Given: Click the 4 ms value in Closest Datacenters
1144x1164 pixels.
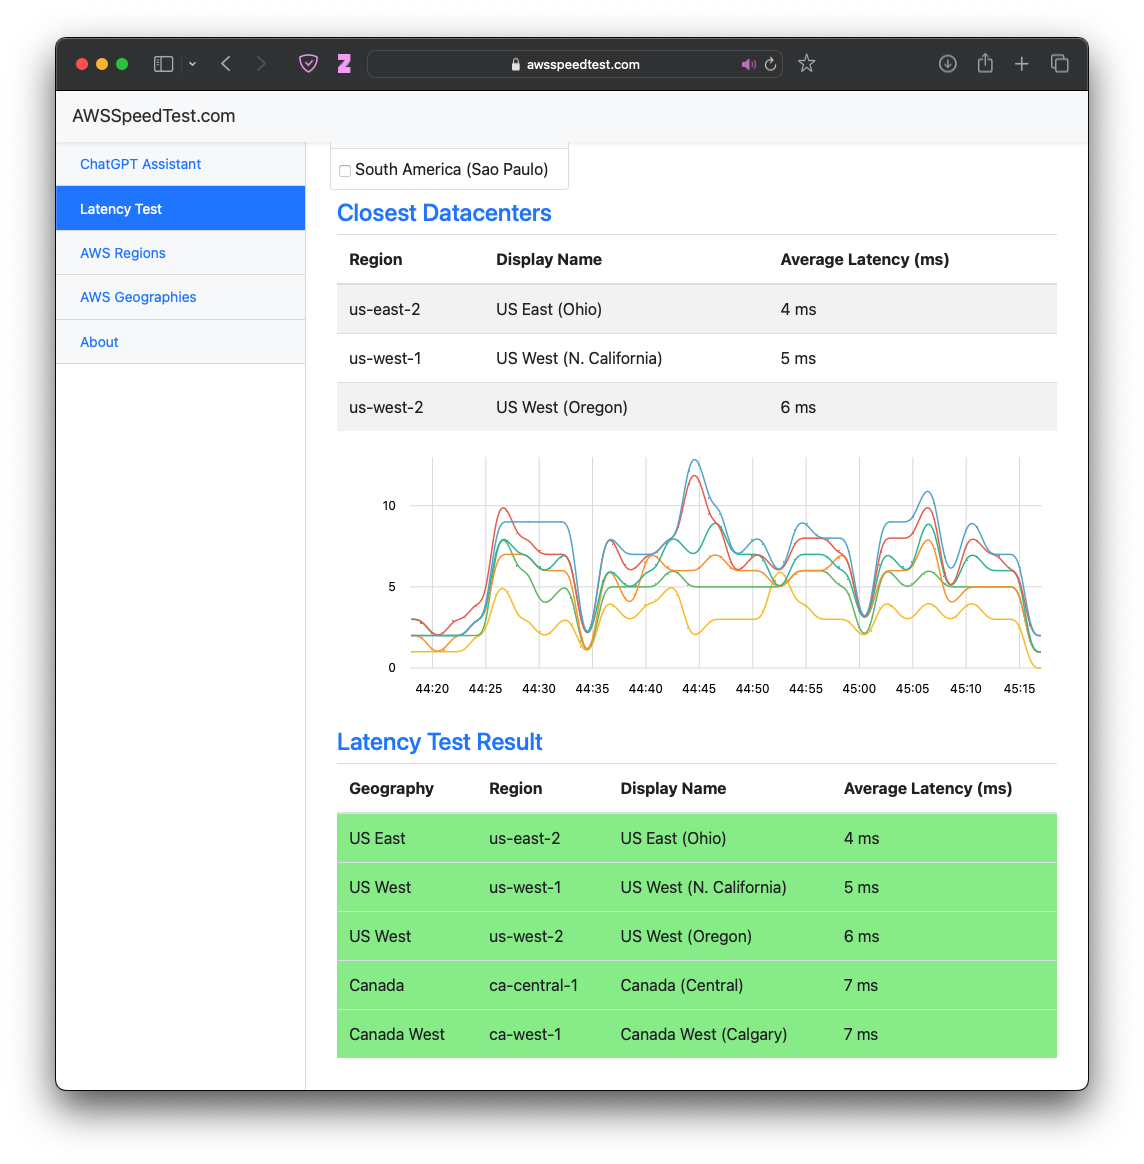Looking at the screenshot, I should tap(798, 309).
